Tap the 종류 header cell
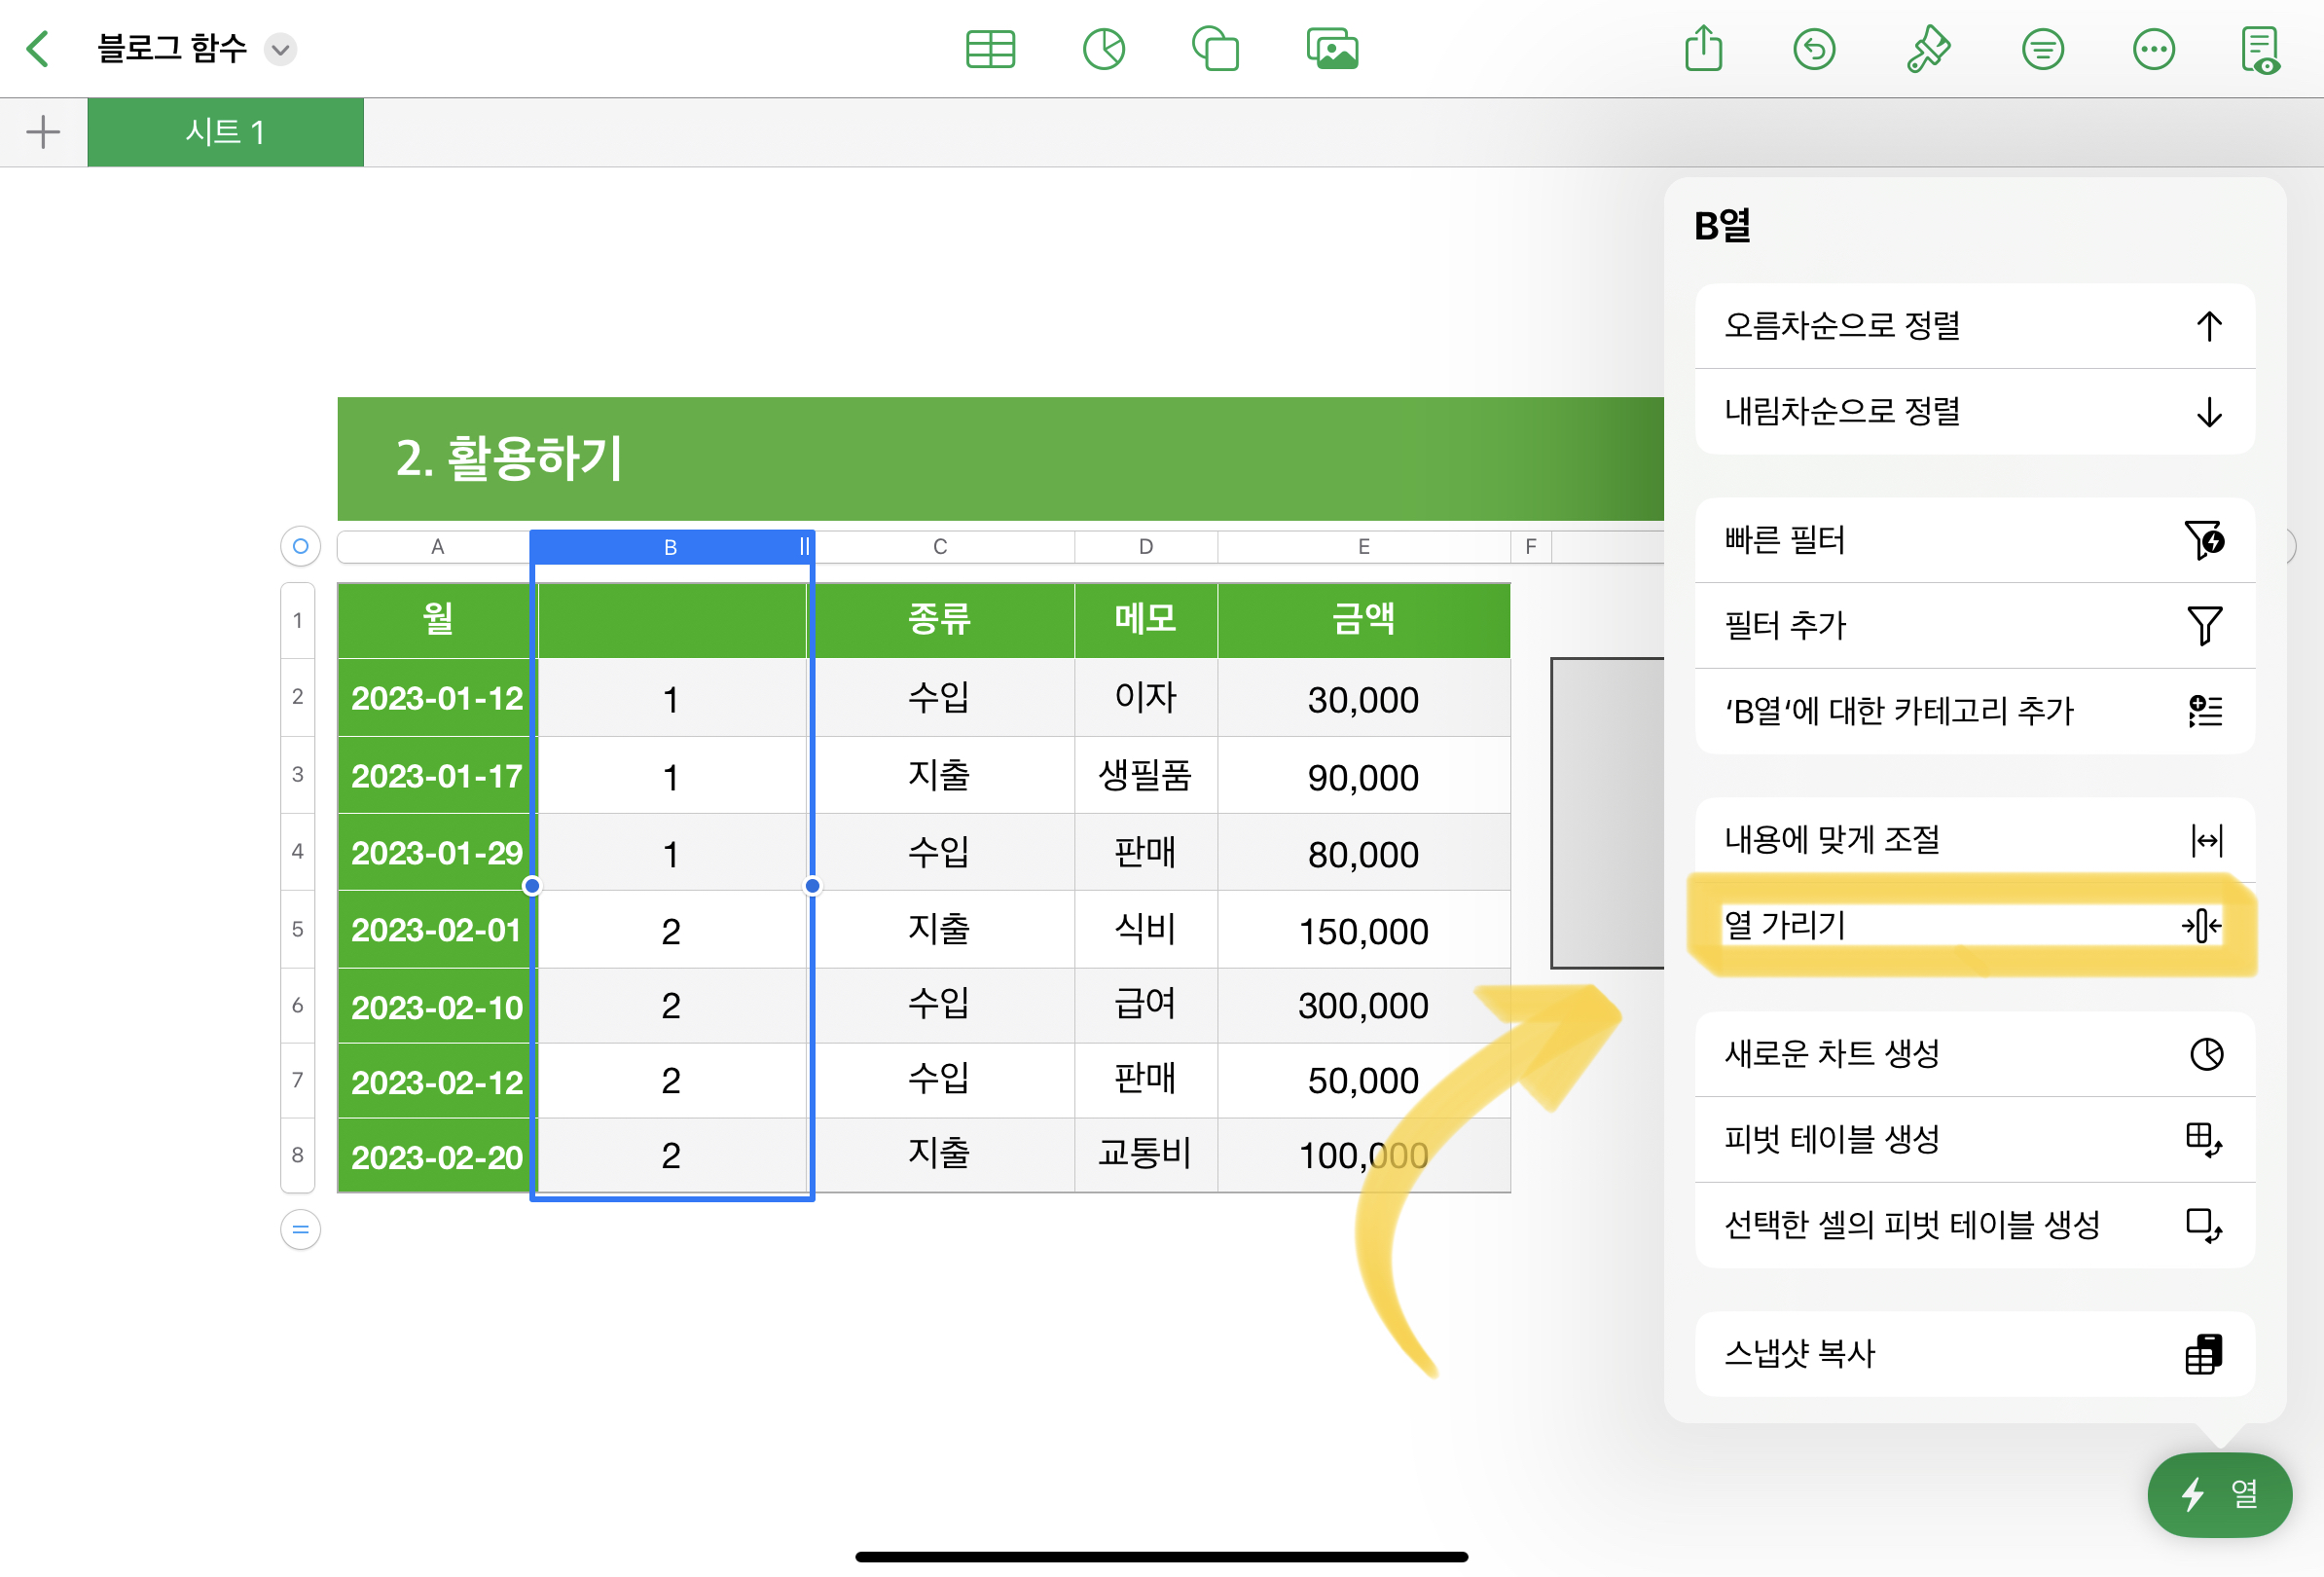 (x=940, y=620)
